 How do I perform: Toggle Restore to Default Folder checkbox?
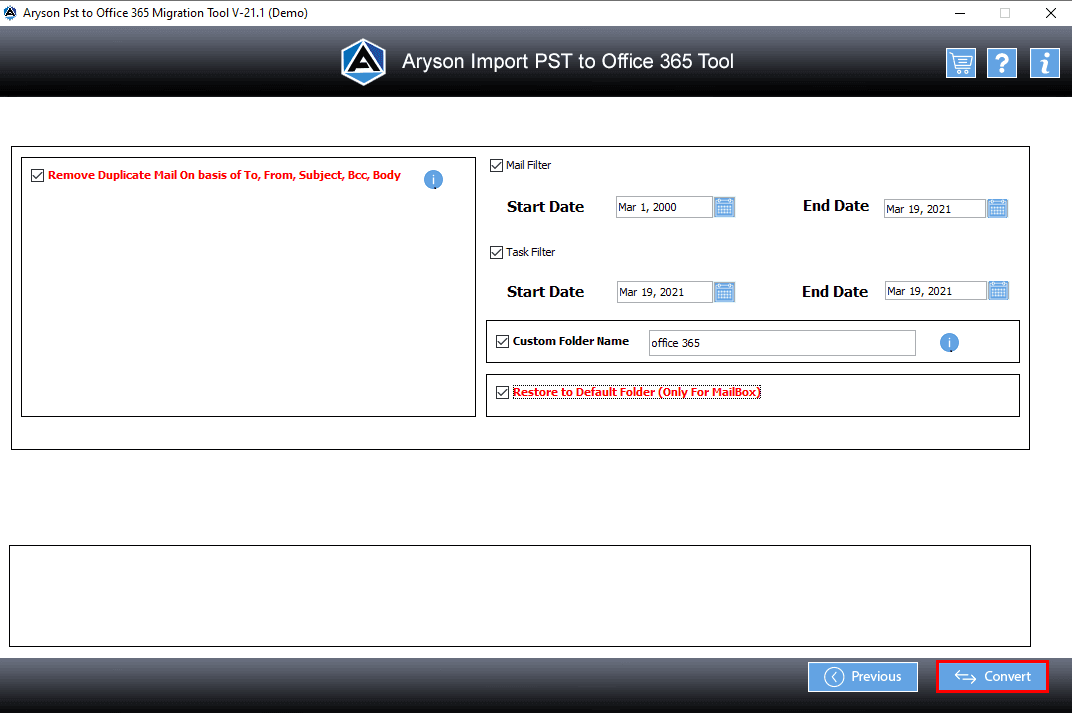tap(502, 392)
